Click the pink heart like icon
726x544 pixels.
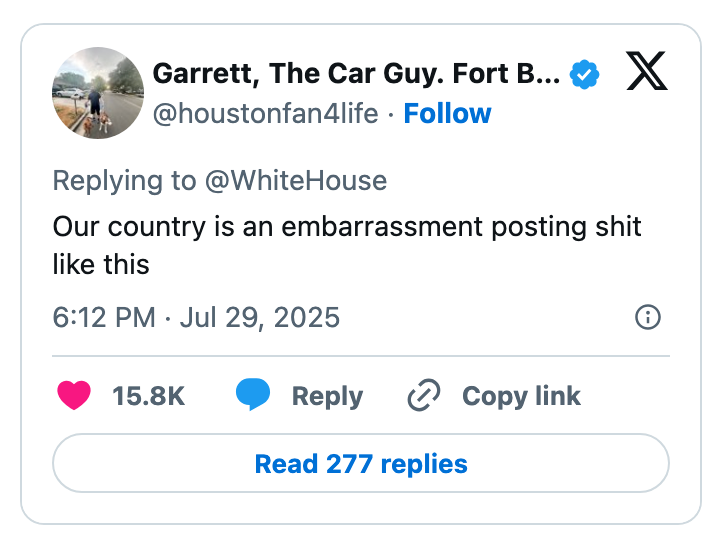74,396
